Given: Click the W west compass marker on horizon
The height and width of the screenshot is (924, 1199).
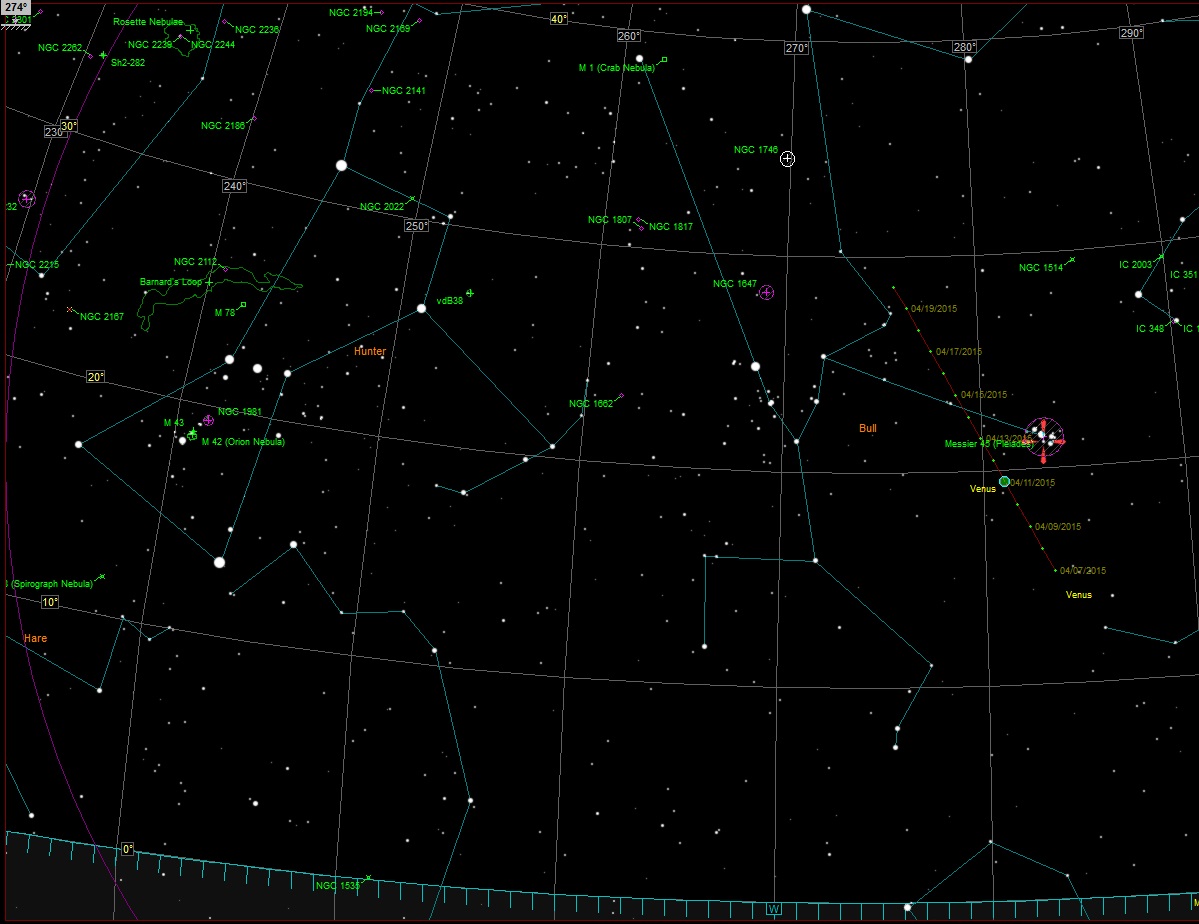Looking at the screenshot, I should coord(773,909).
